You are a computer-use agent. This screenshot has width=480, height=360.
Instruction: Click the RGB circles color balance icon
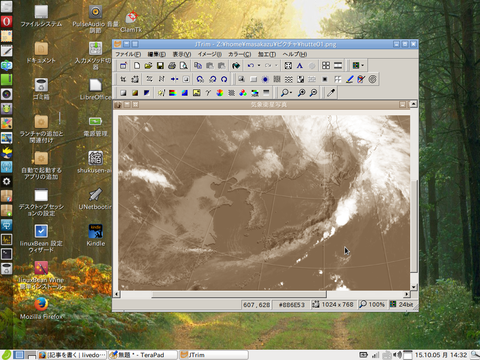coord(243,93)
